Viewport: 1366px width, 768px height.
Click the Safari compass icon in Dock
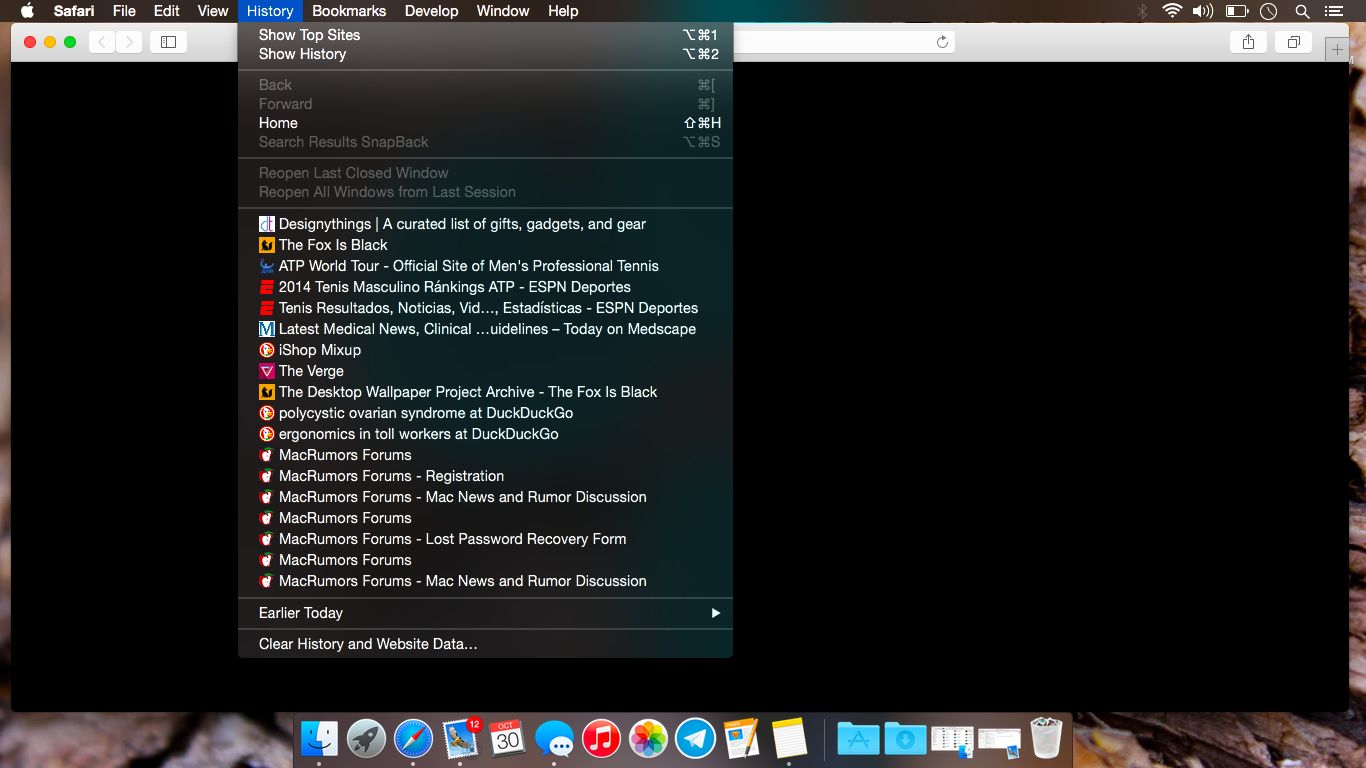pos(413,739)
